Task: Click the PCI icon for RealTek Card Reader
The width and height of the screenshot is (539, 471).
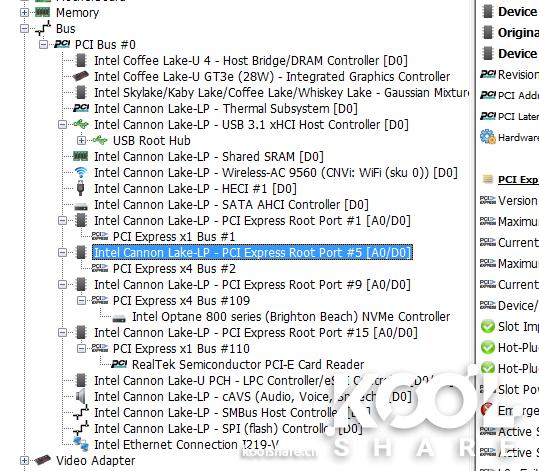Action: pos(119,364)
